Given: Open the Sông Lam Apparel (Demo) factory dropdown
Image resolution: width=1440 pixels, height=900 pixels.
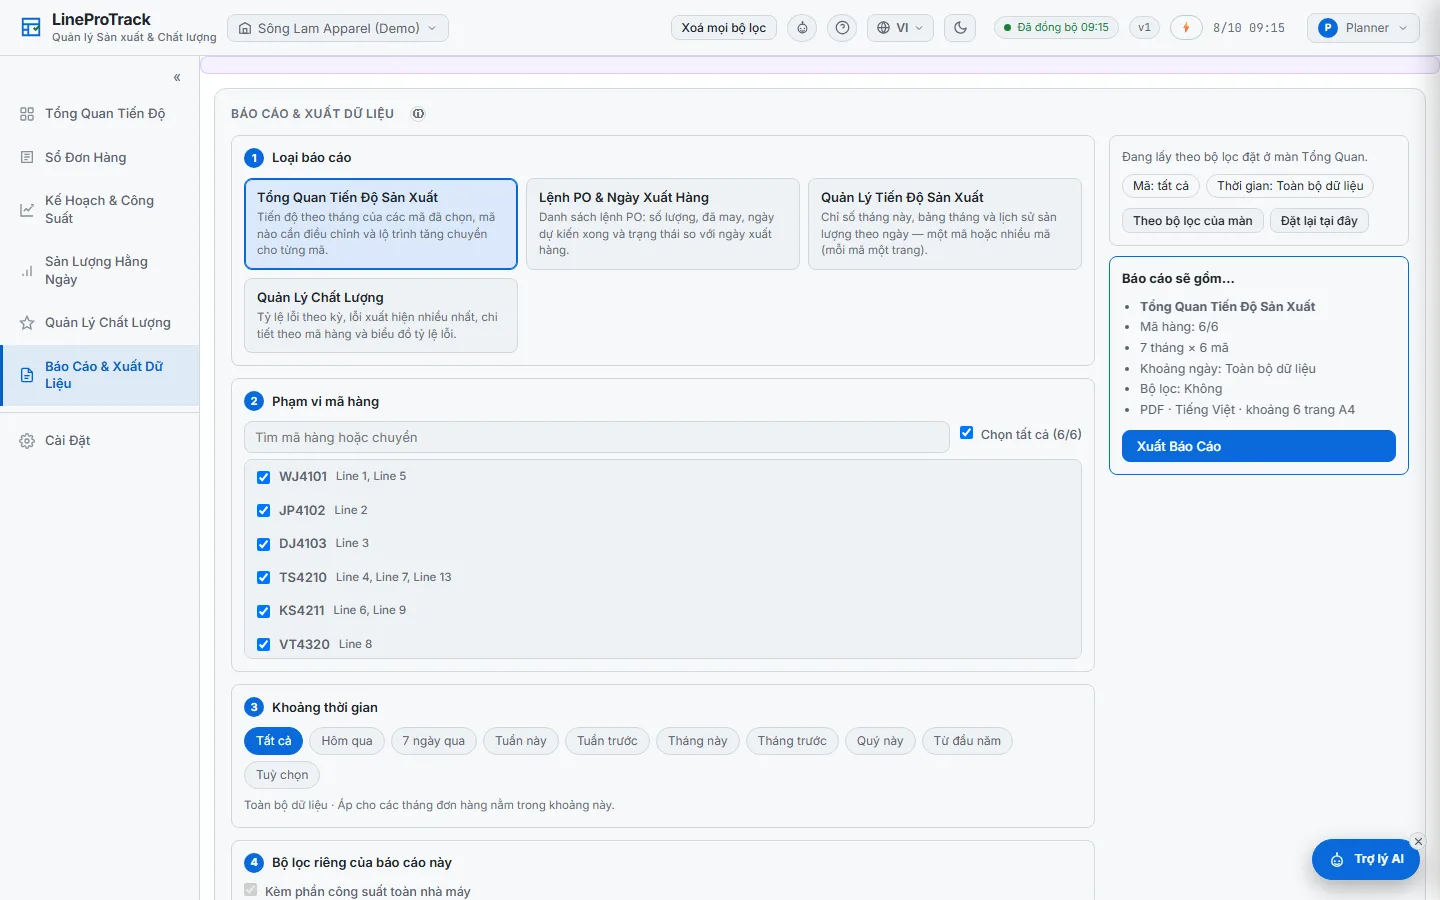Looking at the screenshot, I should (x=338, y=28).
